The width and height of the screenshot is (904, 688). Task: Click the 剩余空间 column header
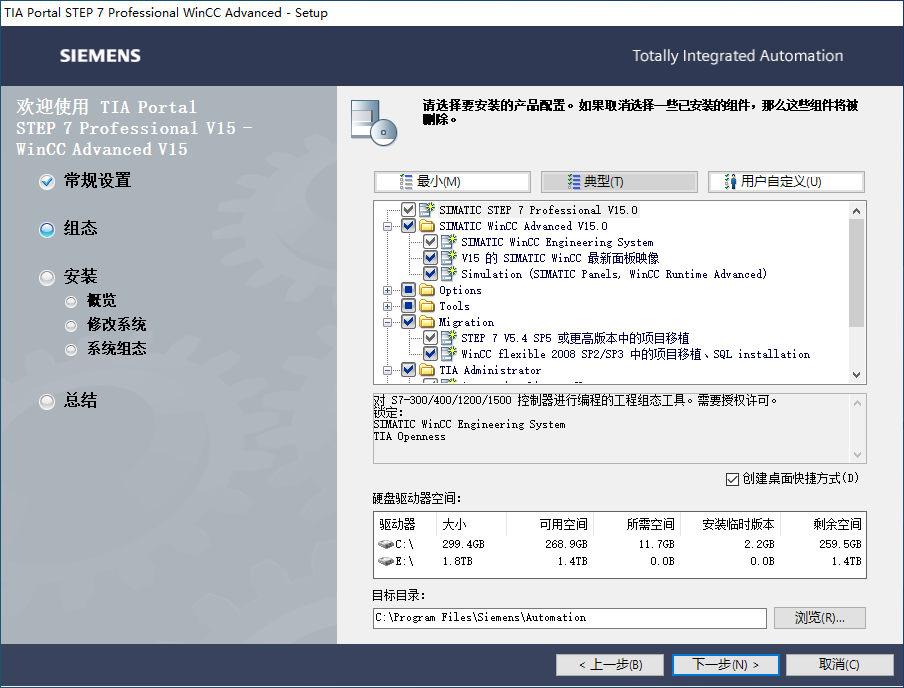coord(822,524)
